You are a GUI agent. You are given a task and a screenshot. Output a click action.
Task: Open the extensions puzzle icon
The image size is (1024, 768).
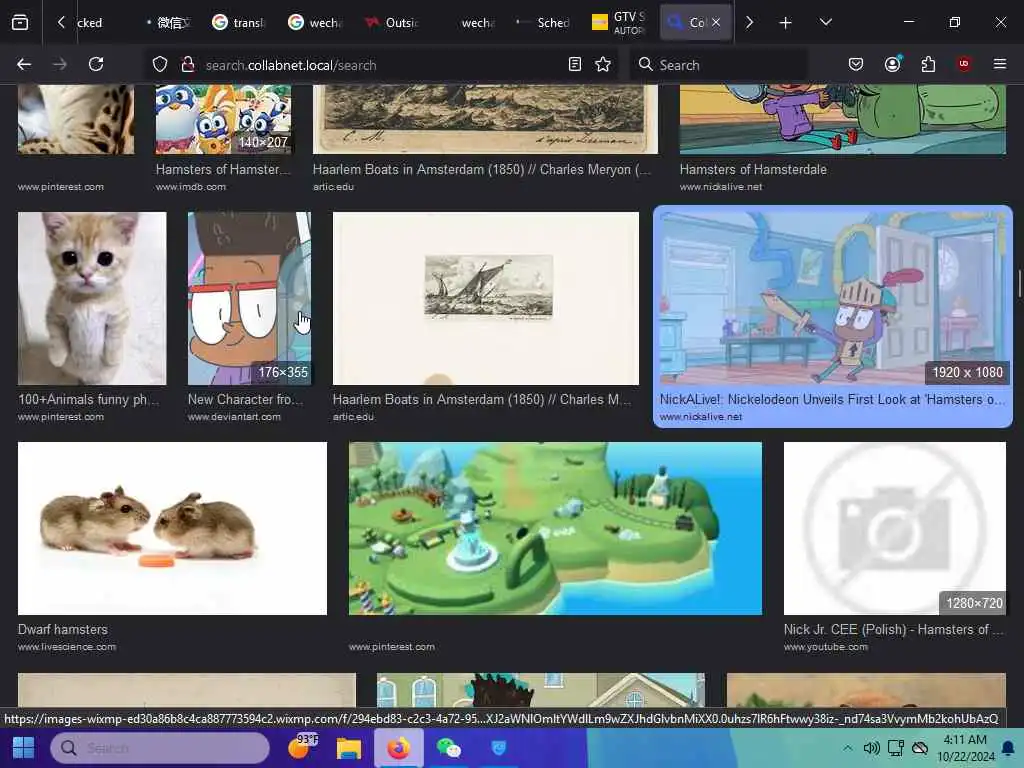coord(928,64)
